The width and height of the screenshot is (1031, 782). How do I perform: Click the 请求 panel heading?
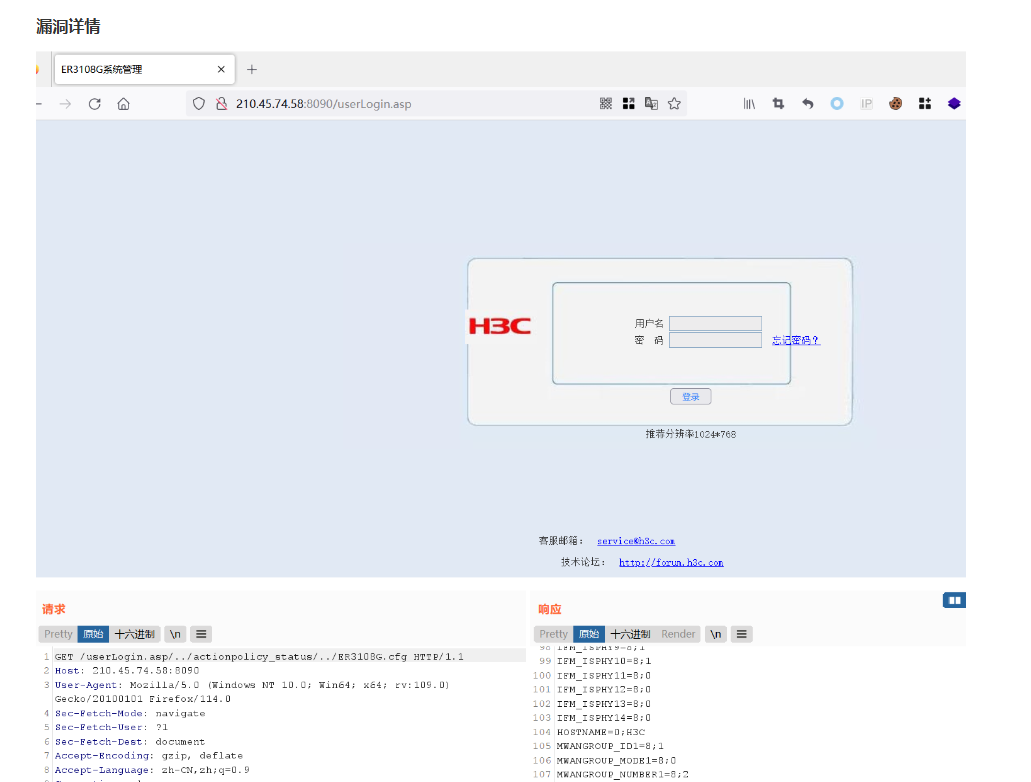pyautogui.click(x=54, y=609)
